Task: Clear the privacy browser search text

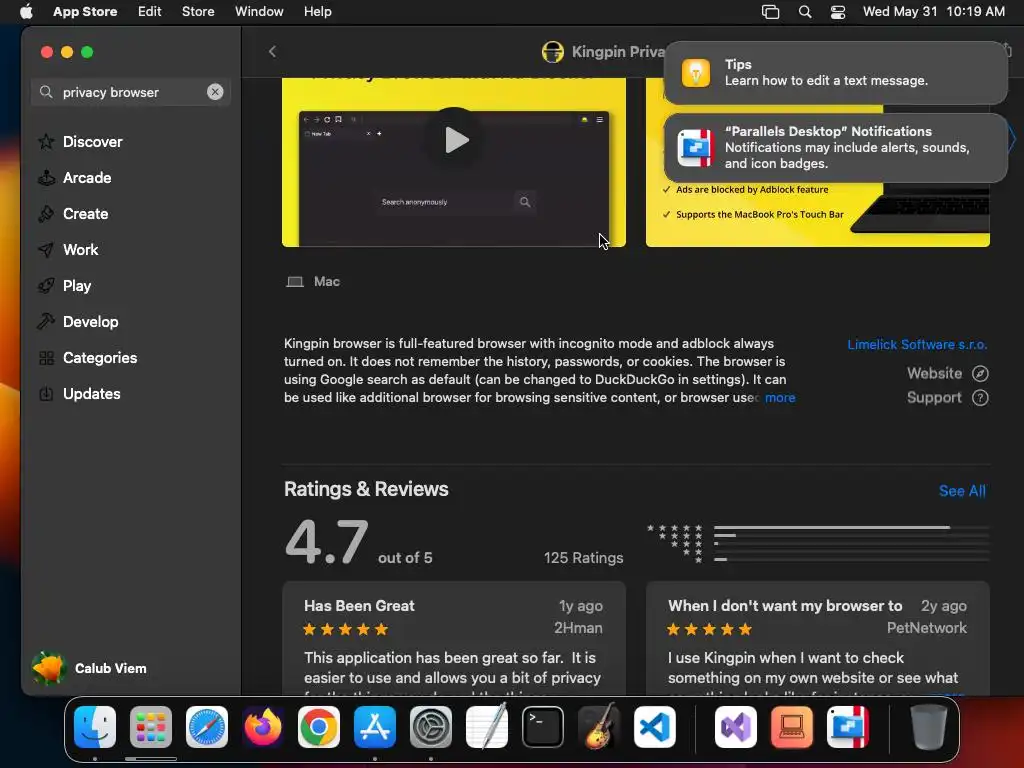Action: 215,92
